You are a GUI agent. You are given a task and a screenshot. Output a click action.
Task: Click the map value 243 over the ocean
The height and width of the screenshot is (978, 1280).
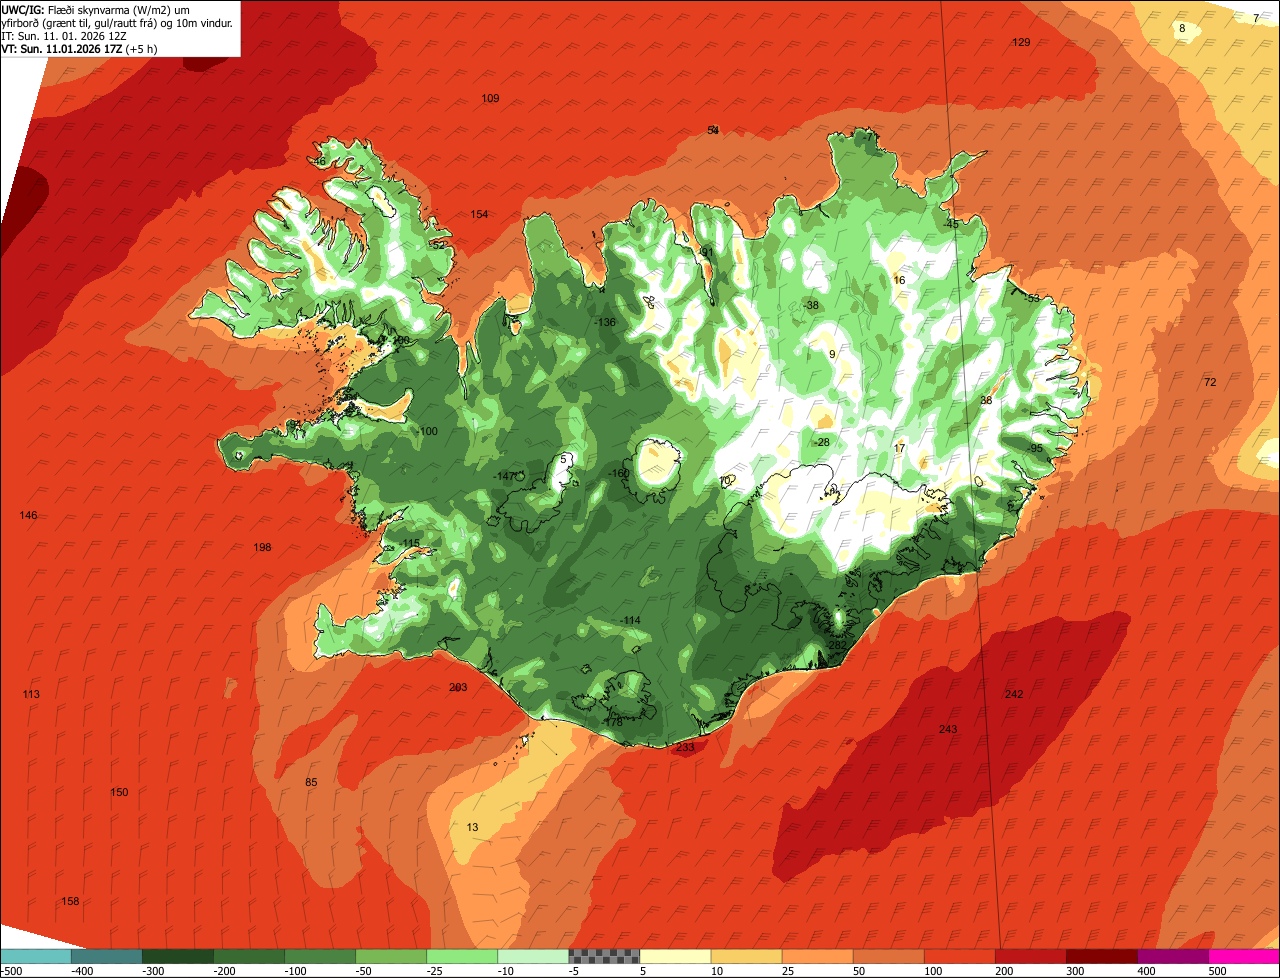(x=948, y=729)
